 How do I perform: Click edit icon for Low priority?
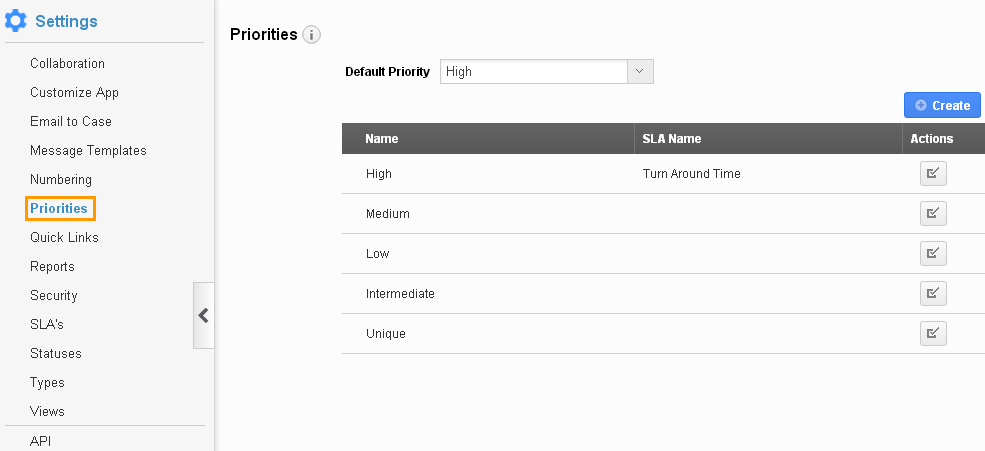[x=933, y=254]
